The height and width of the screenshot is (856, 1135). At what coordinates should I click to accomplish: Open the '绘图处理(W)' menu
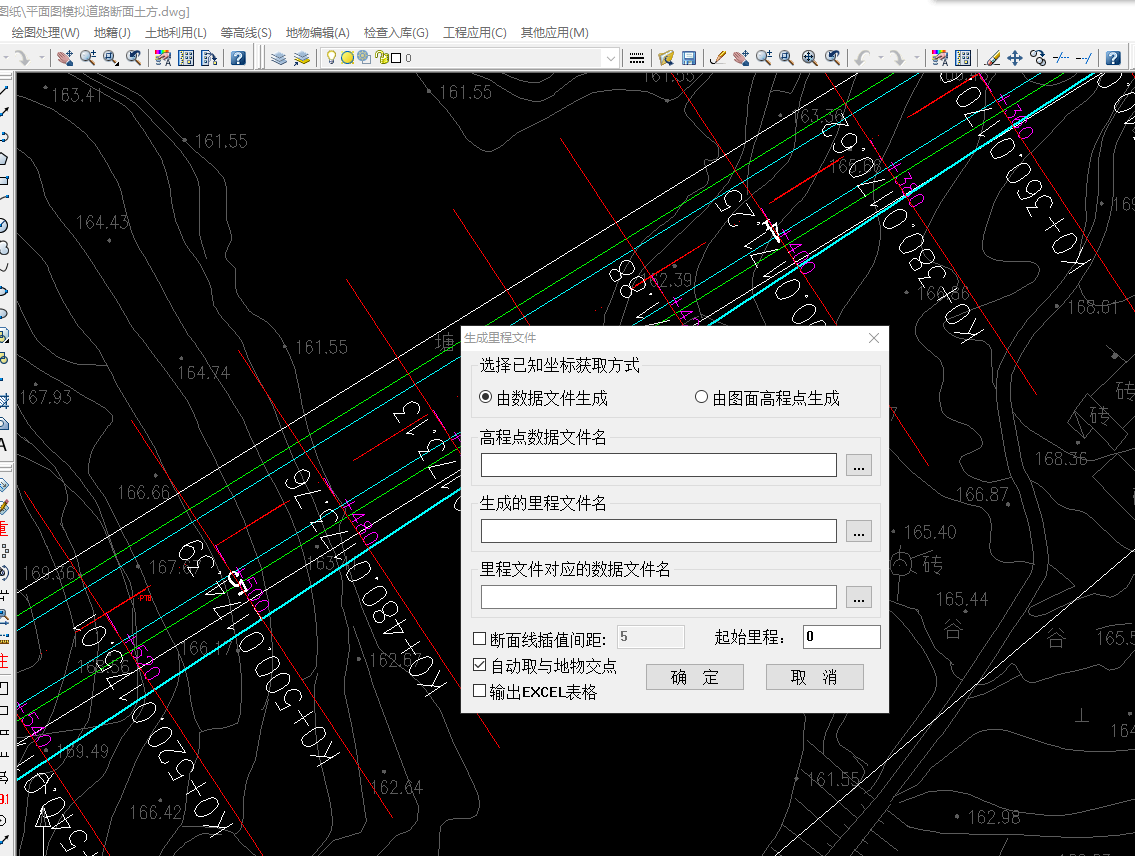point(46,33)
